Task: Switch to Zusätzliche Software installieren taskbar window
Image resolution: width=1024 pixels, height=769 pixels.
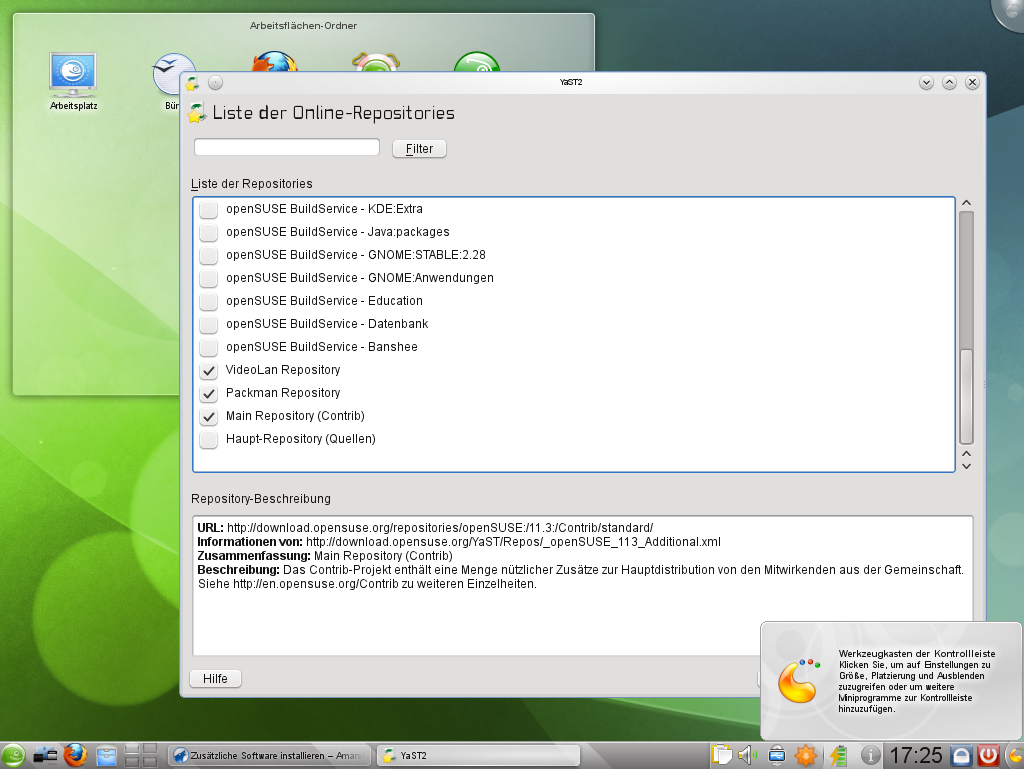Action: click(x=268, y=755)
